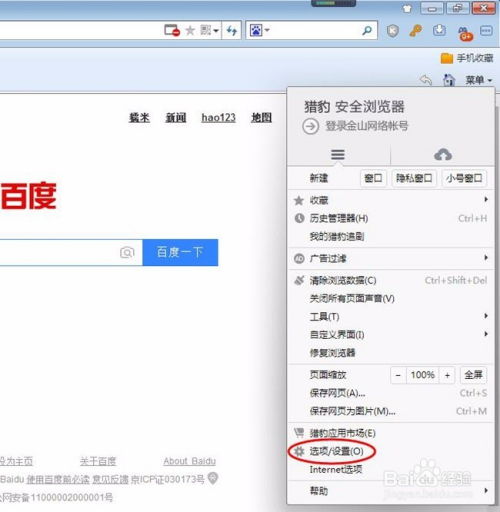
Task: Click the camera image search icon
Action: coord(127,252)
